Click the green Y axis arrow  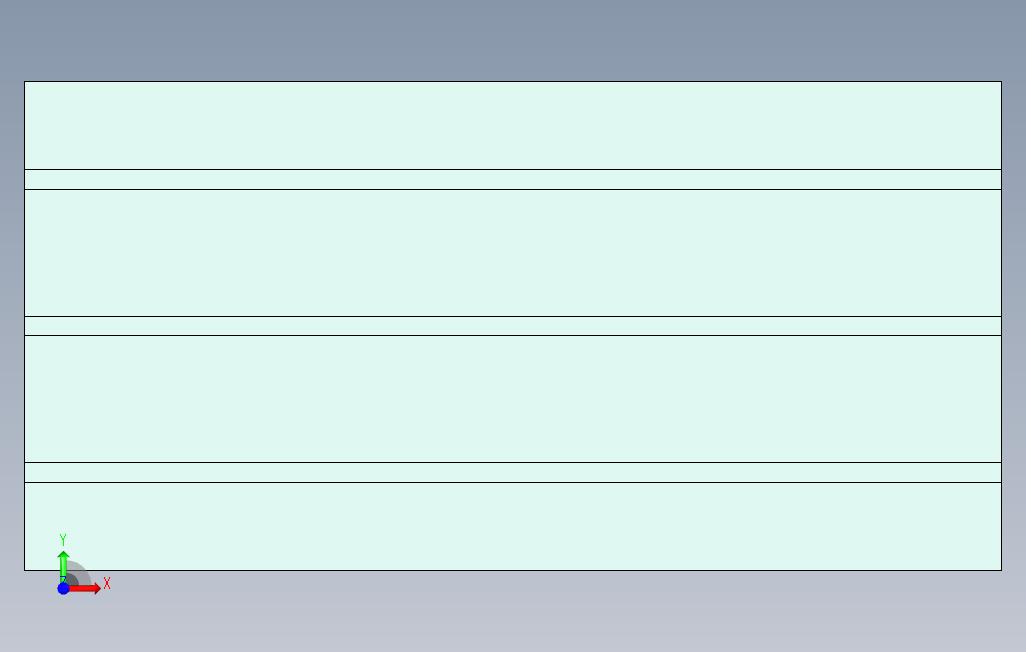coord(63,566)
